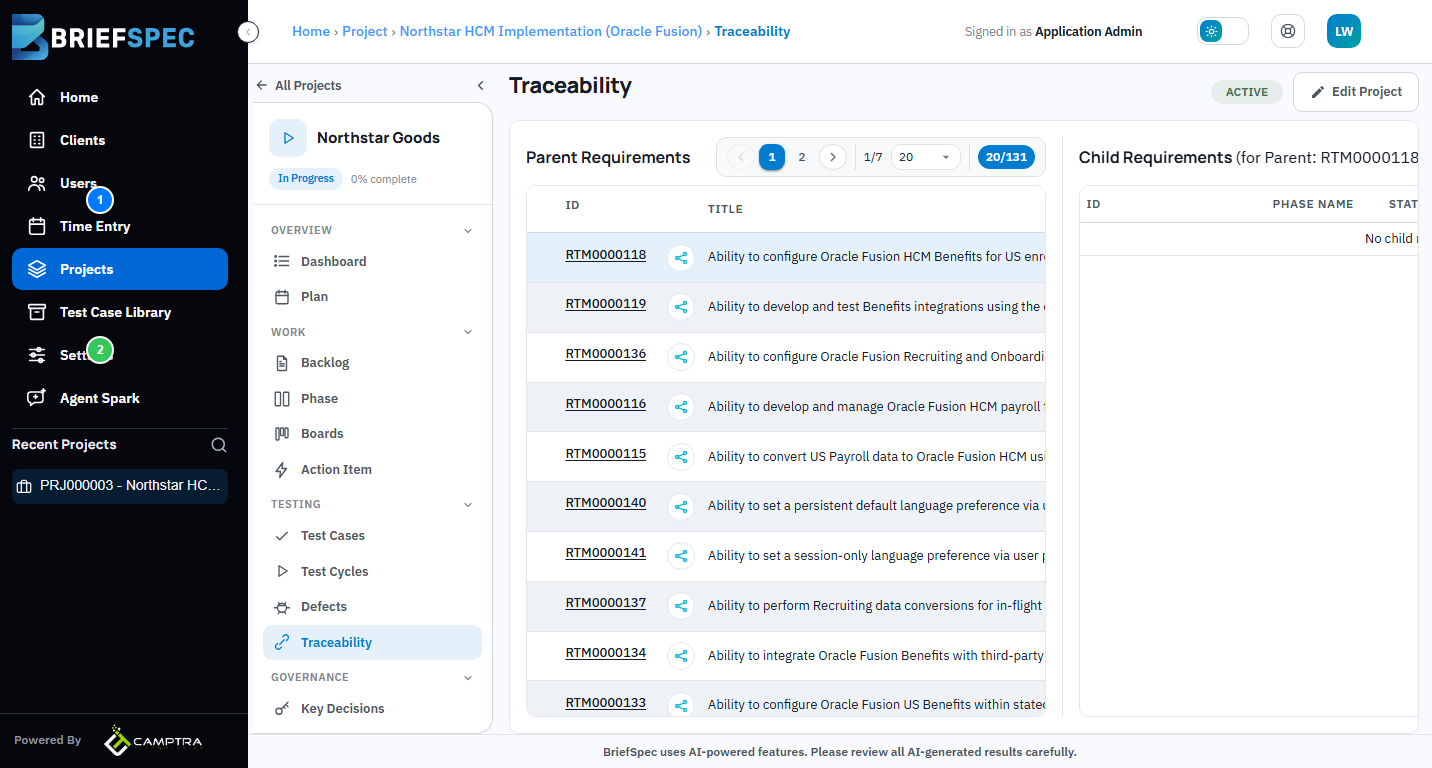Click the Home icon in the sidebar
1432x768 pixels.
click(x=37, y=97)
